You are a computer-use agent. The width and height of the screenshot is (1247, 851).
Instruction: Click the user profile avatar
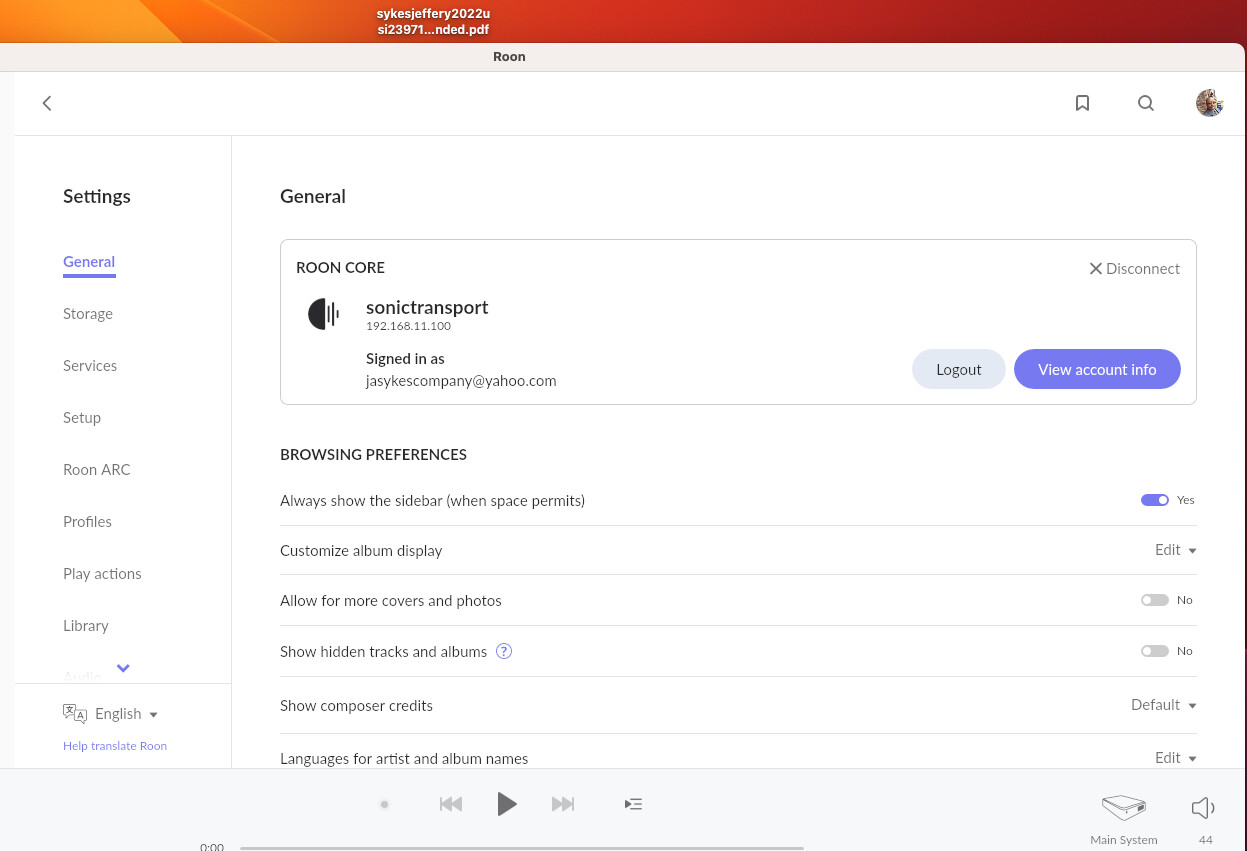point(1209,103)
